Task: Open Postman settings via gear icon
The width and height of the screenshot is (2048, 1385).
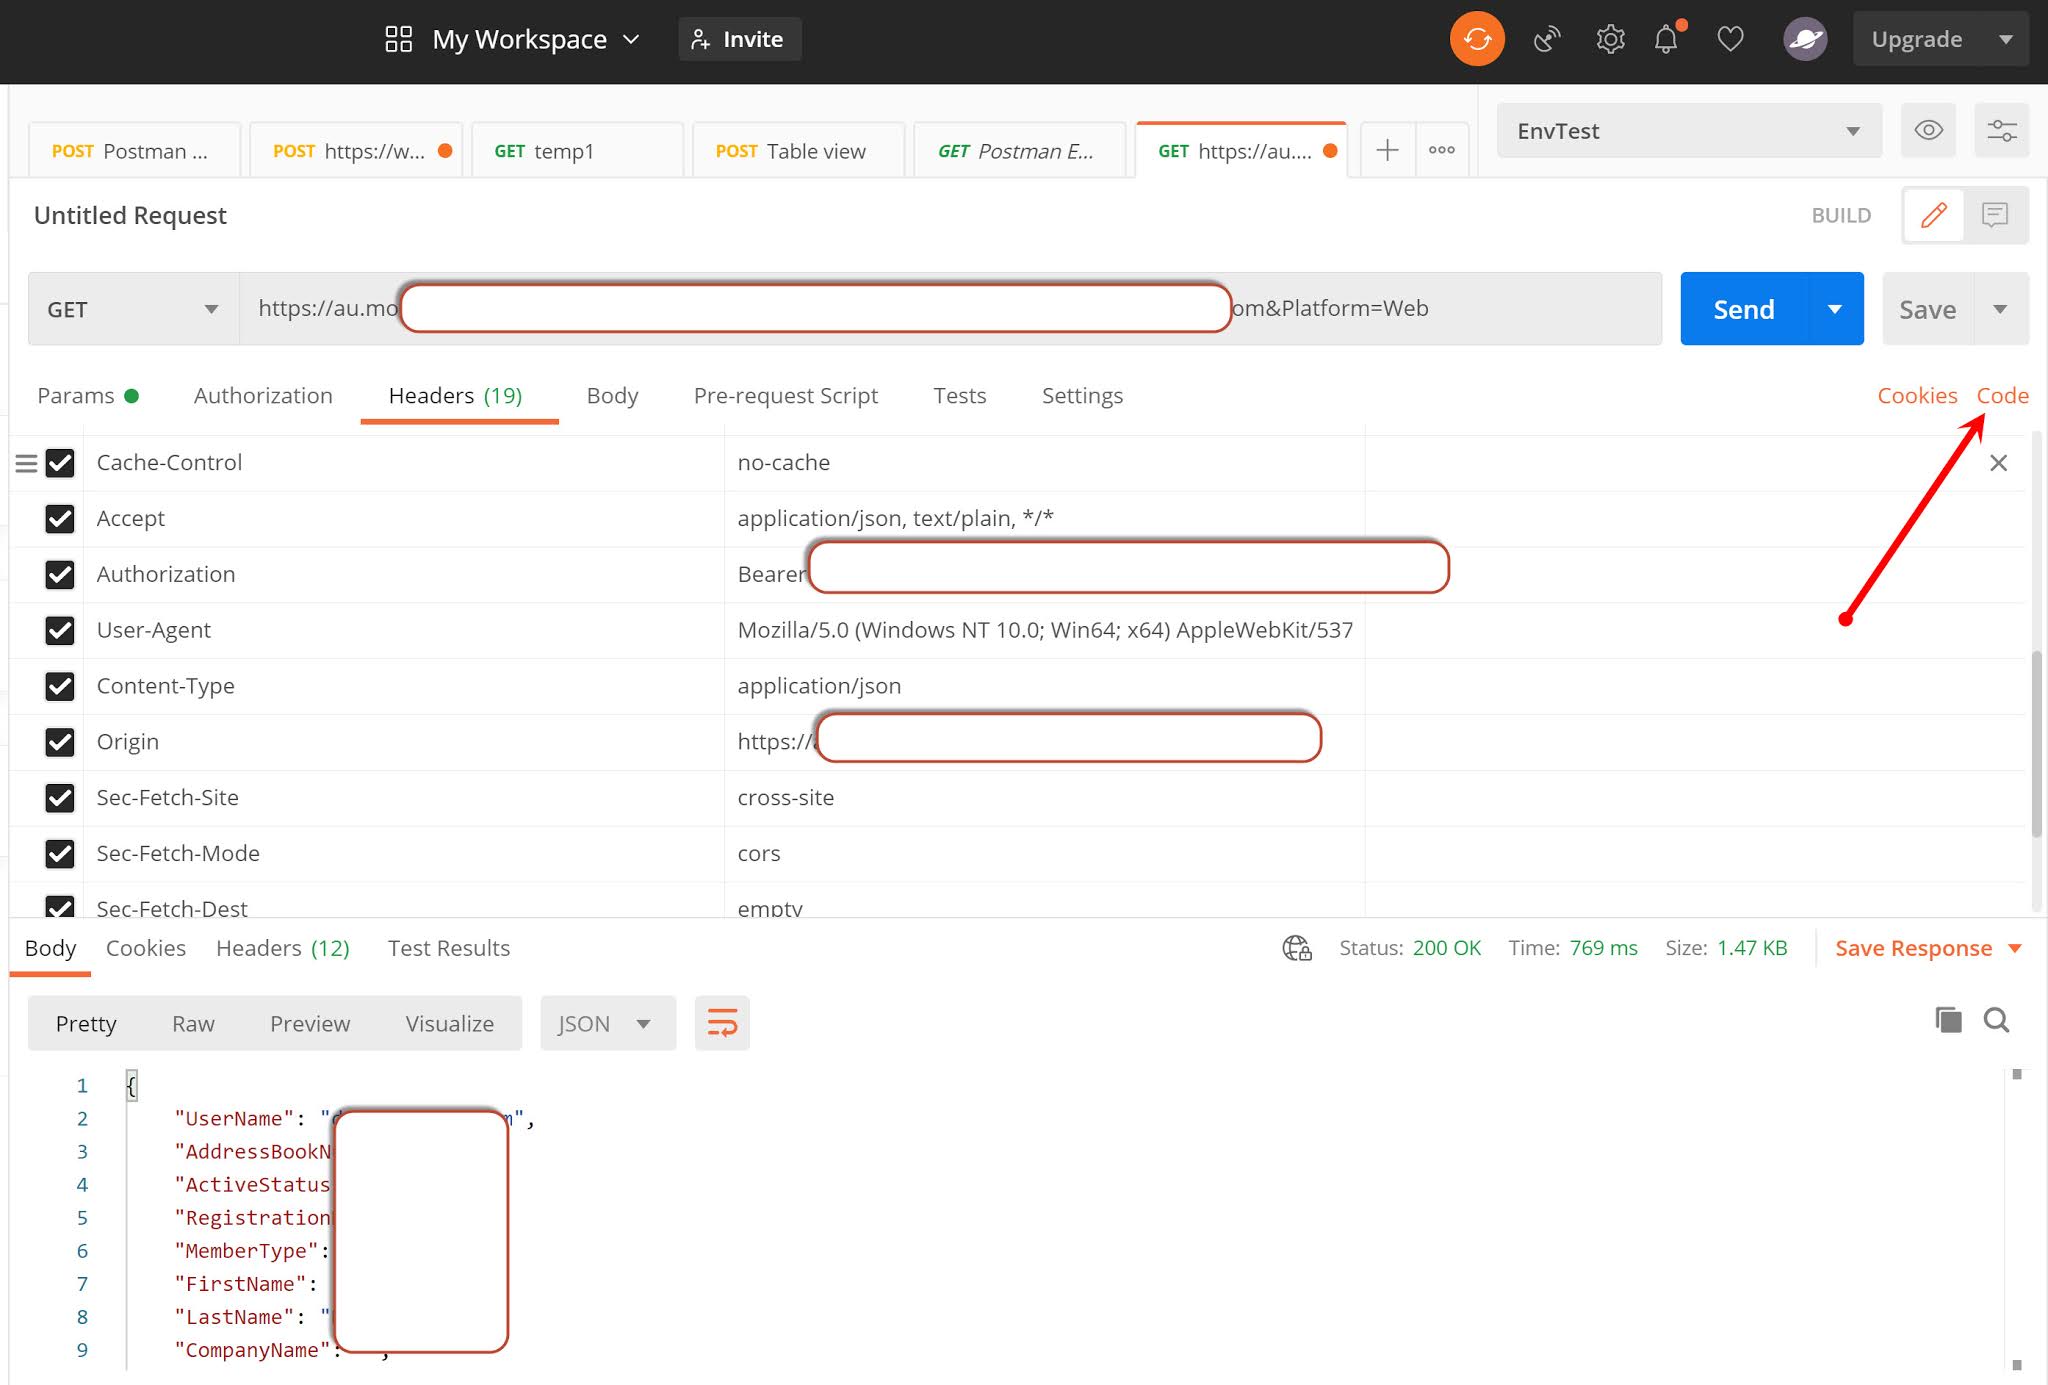Action: click(x=1610, y=38)
